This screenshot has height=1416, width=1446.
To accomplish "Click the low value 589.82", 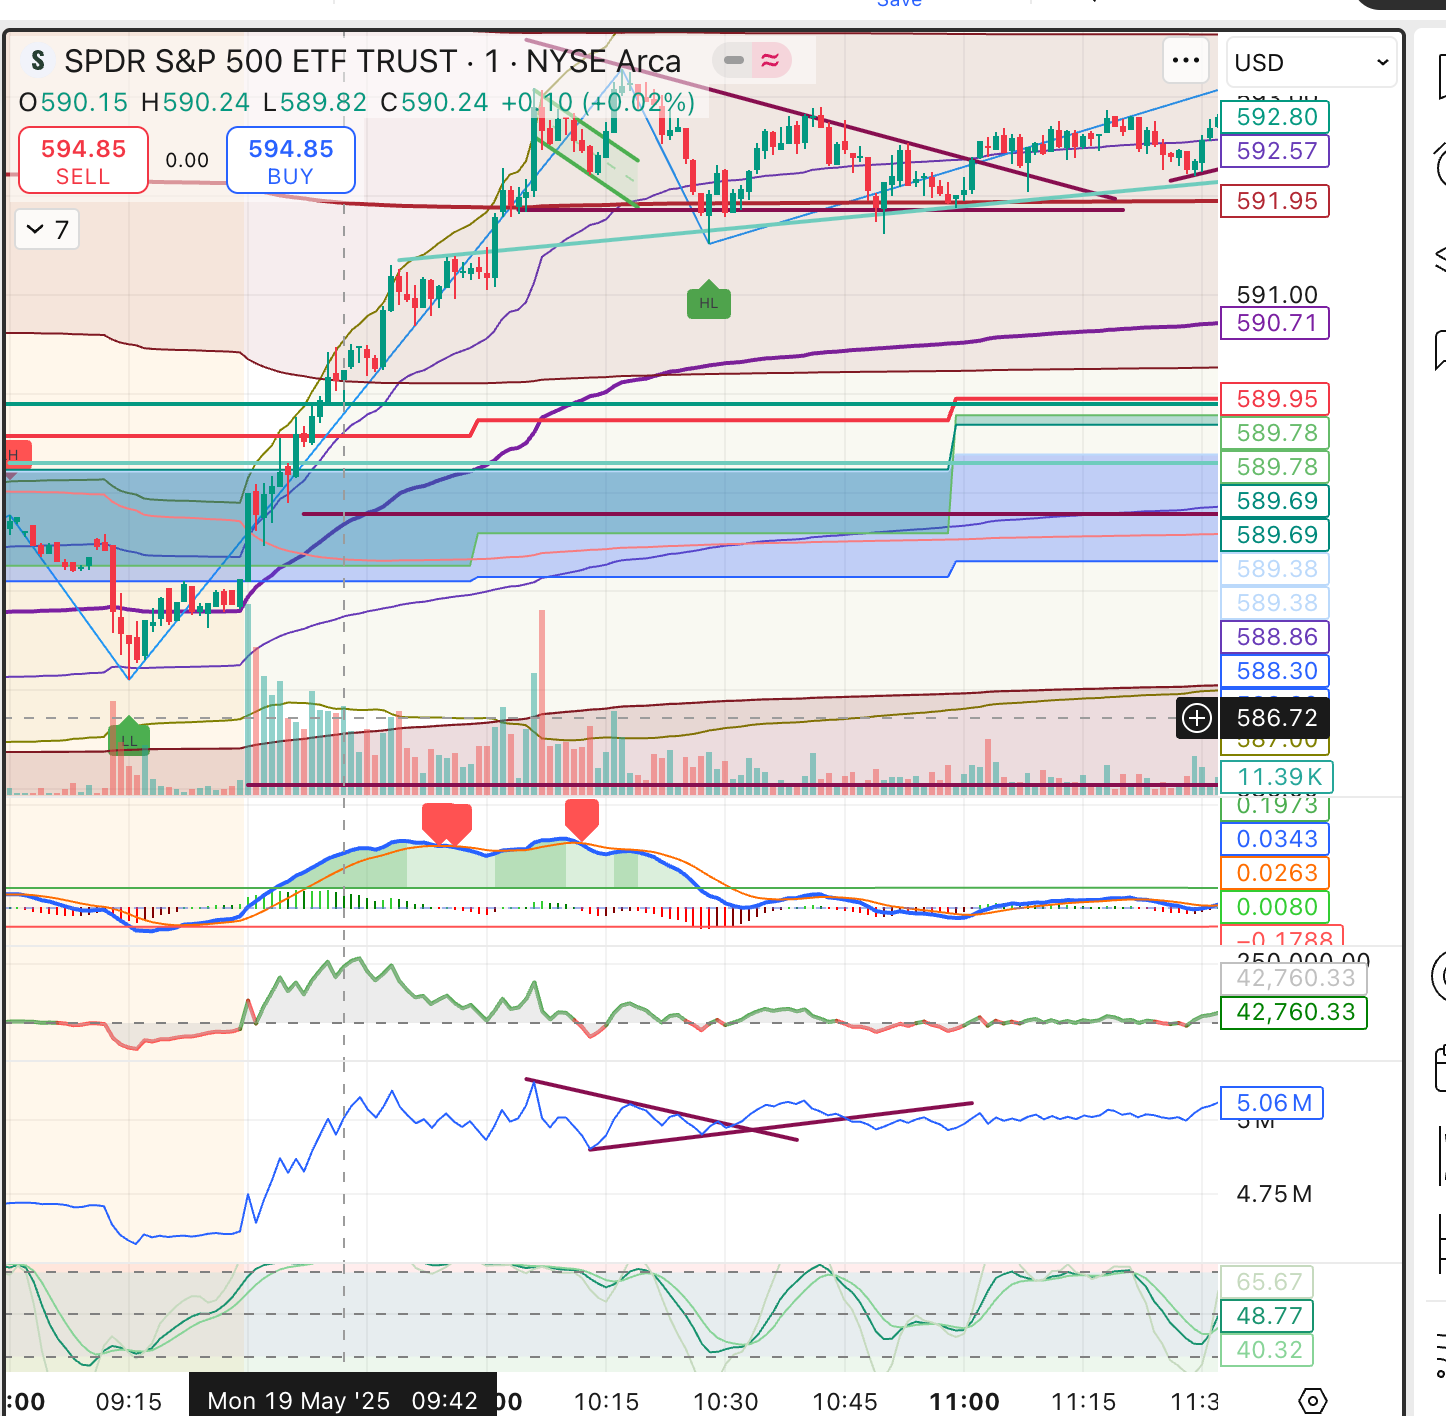I will (323, 103).
